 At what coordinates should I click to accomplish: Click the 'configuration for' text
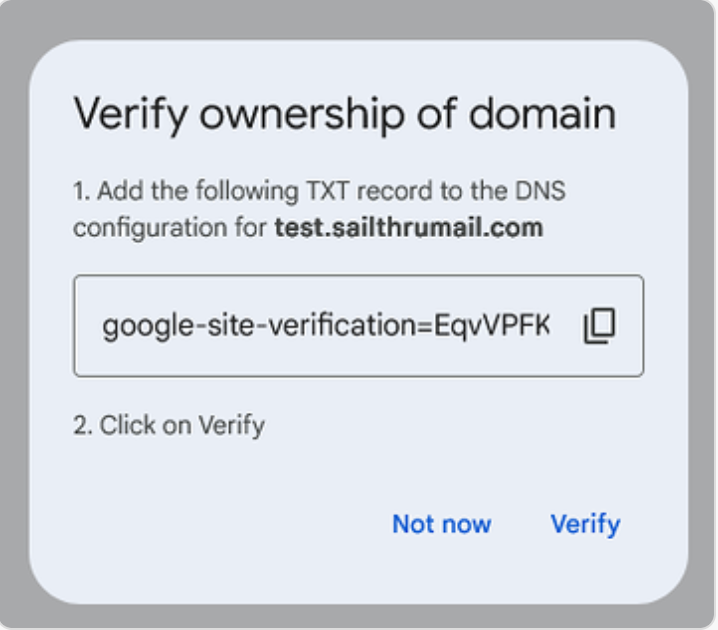coord(170,227)
